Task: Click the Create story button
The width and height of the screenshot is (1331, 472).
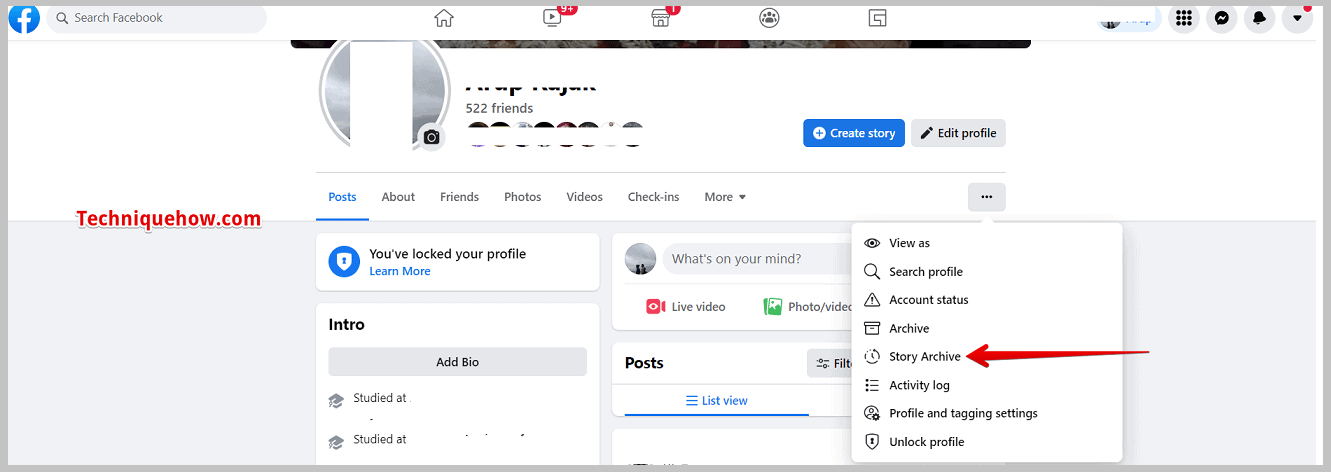Action: click(x=854, y=133)
